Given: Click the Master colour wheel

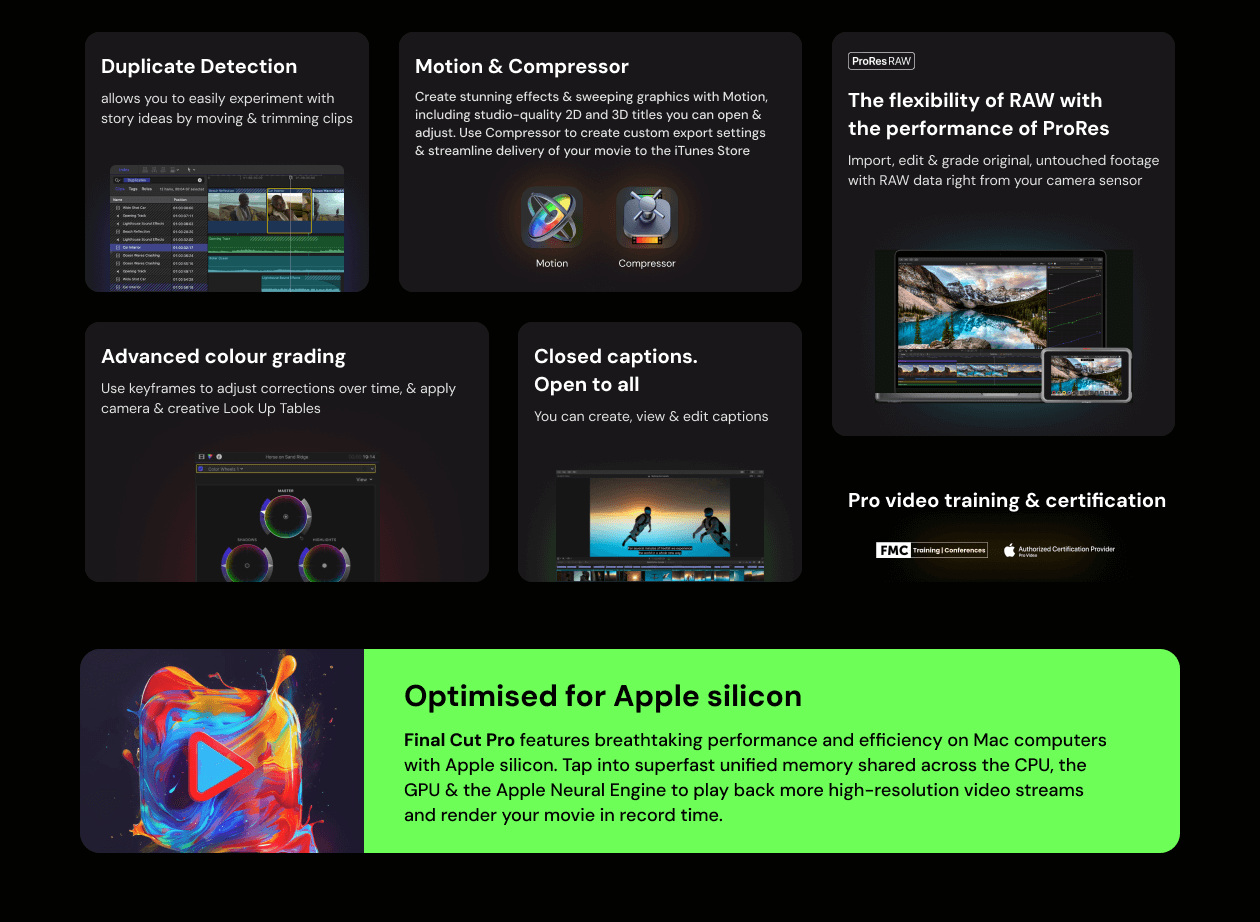Looking at the screenshot, I should pyautogui.click(x=286, y=516).
